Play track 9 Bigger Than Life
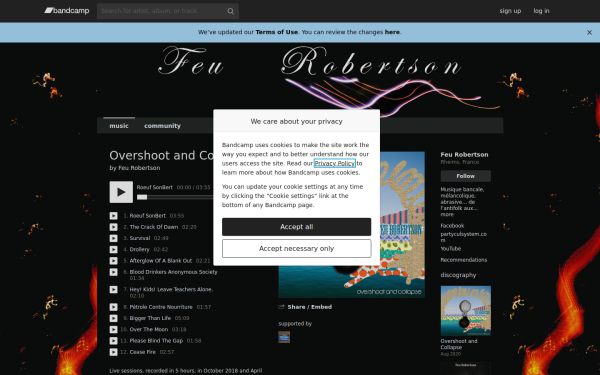The width and height of the screenshot is (600, 375). coord(114,318)
